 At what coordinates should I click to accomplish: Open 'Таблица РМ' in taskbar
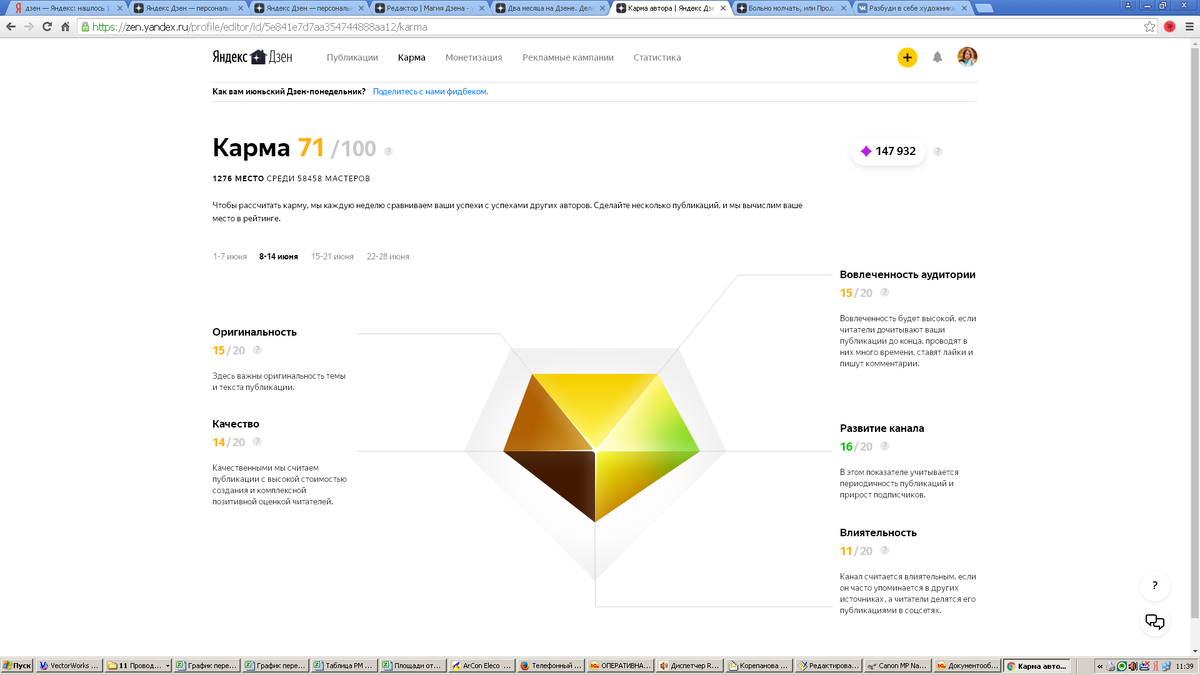344,666
